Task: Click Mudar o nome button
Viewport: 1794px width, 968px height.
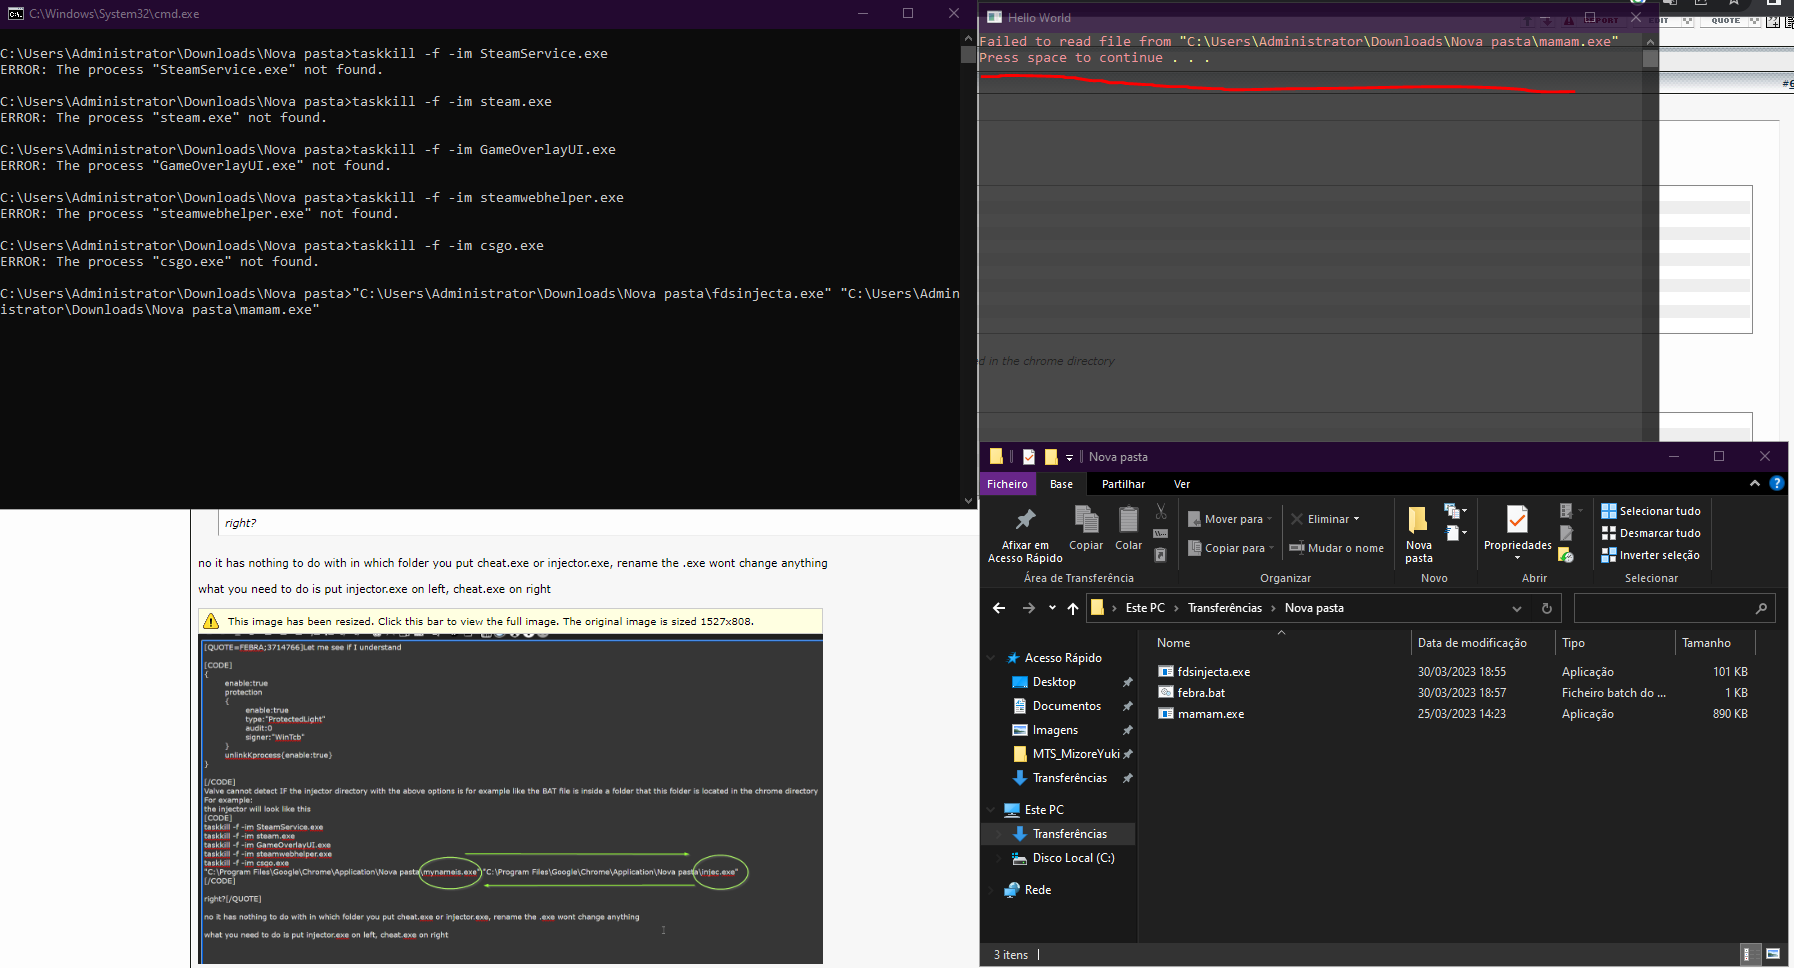Action: pyautogui.click(x=1337, y=548)
